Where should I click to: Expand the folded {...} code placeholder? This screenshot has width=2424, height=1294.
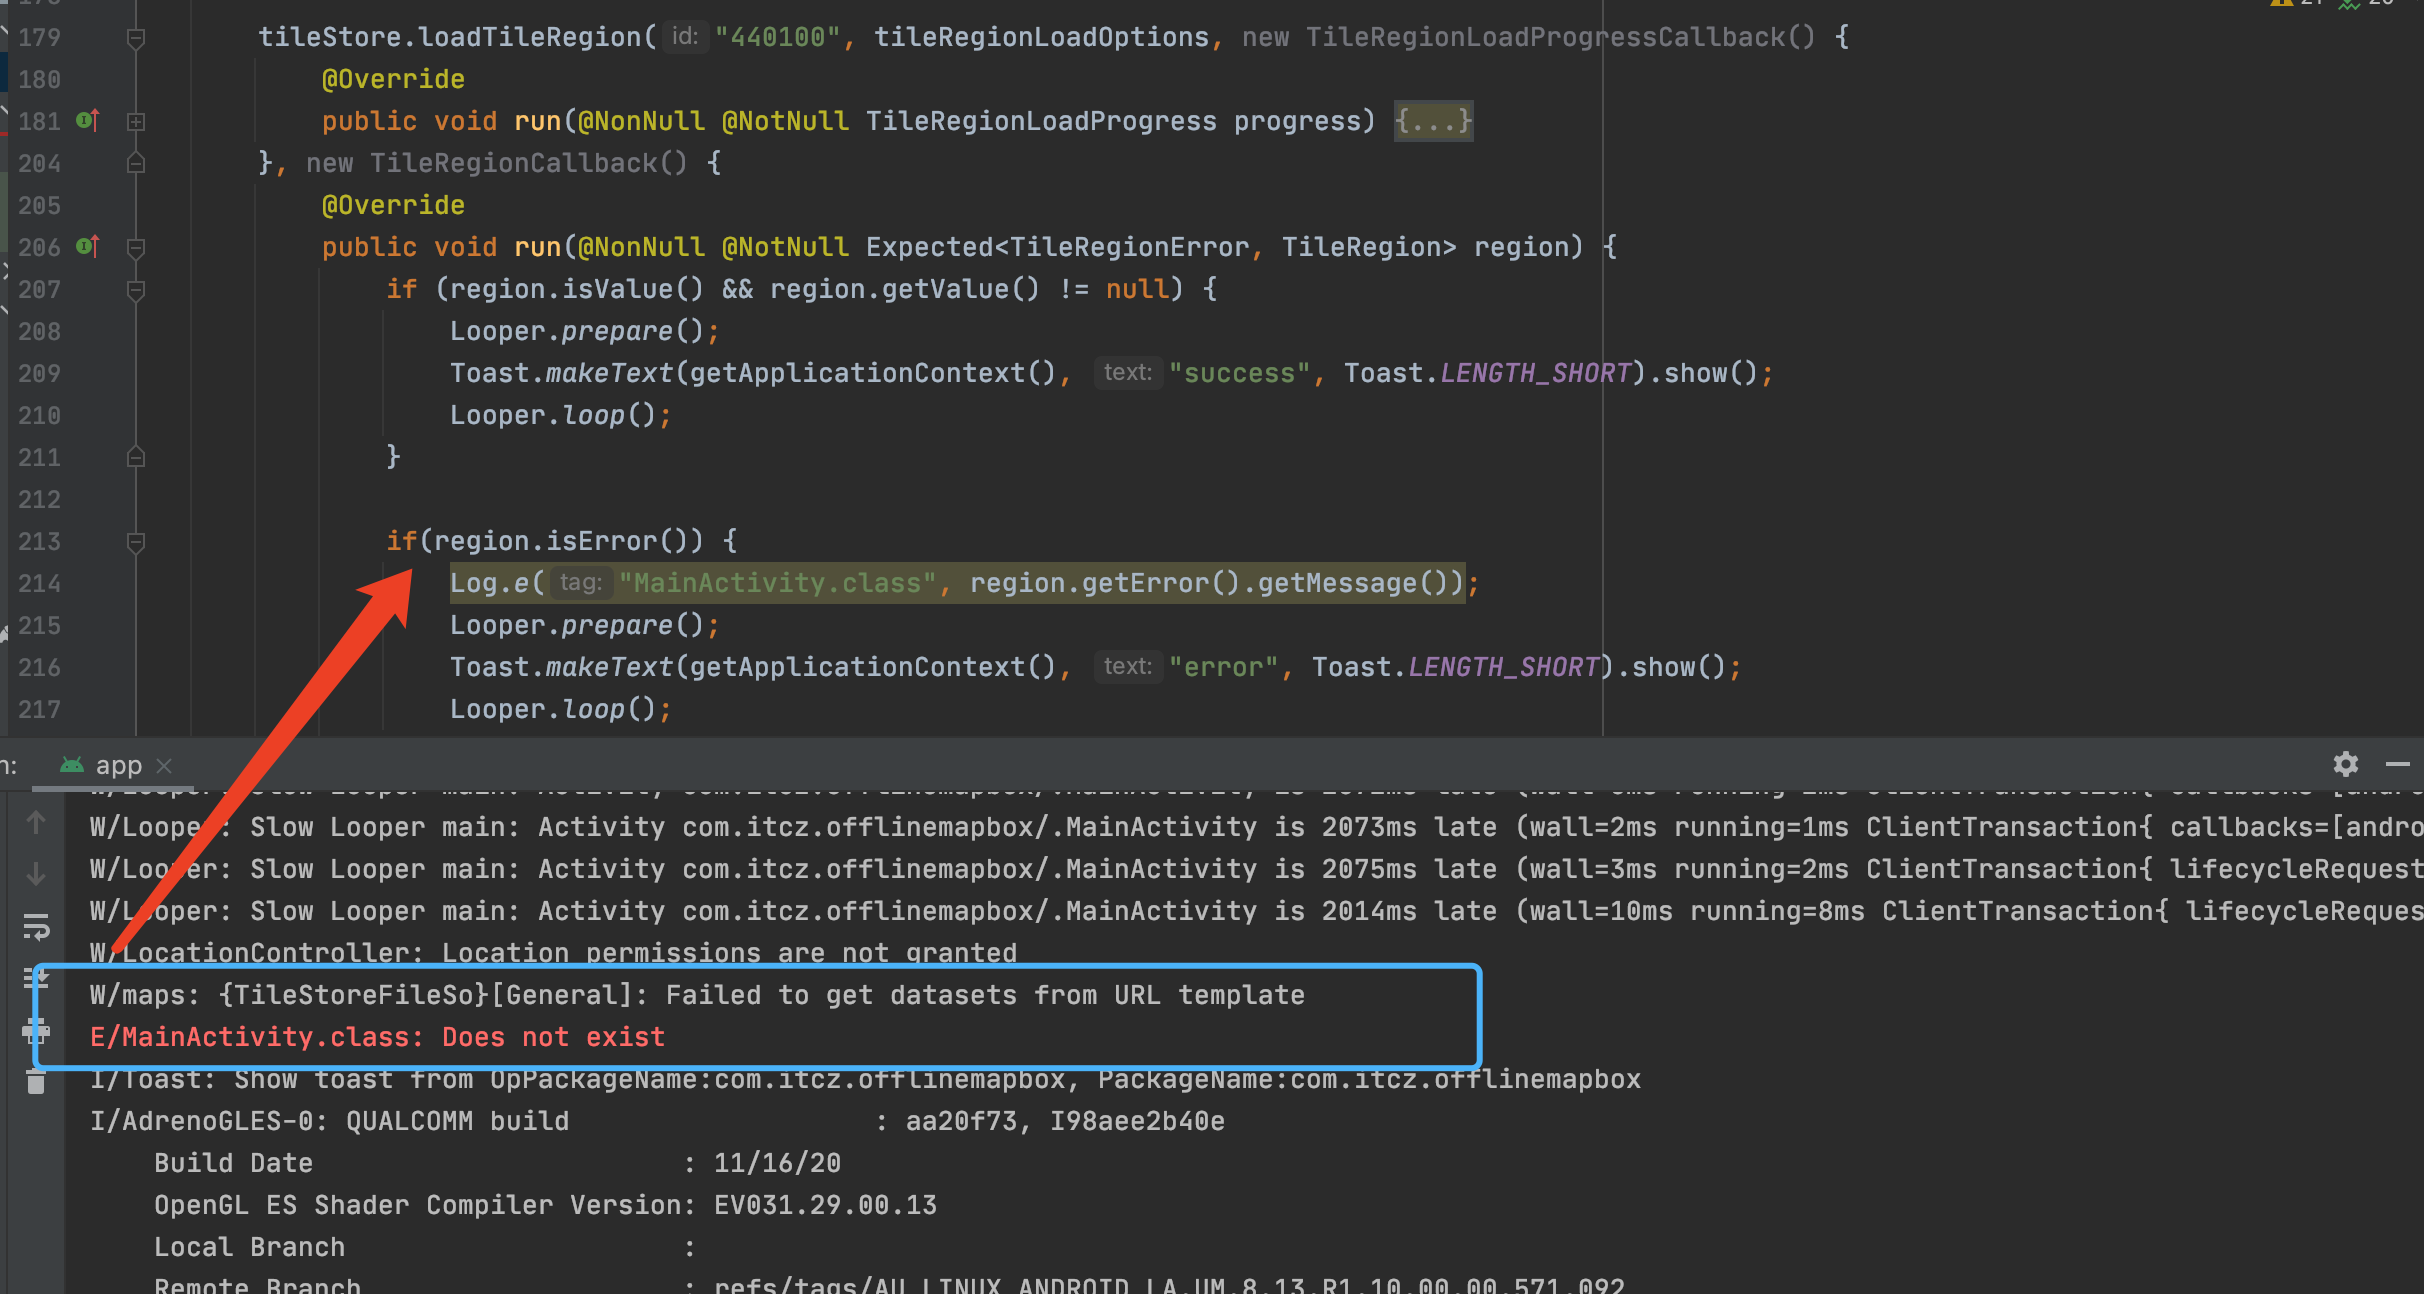(x=1433, y=121)
